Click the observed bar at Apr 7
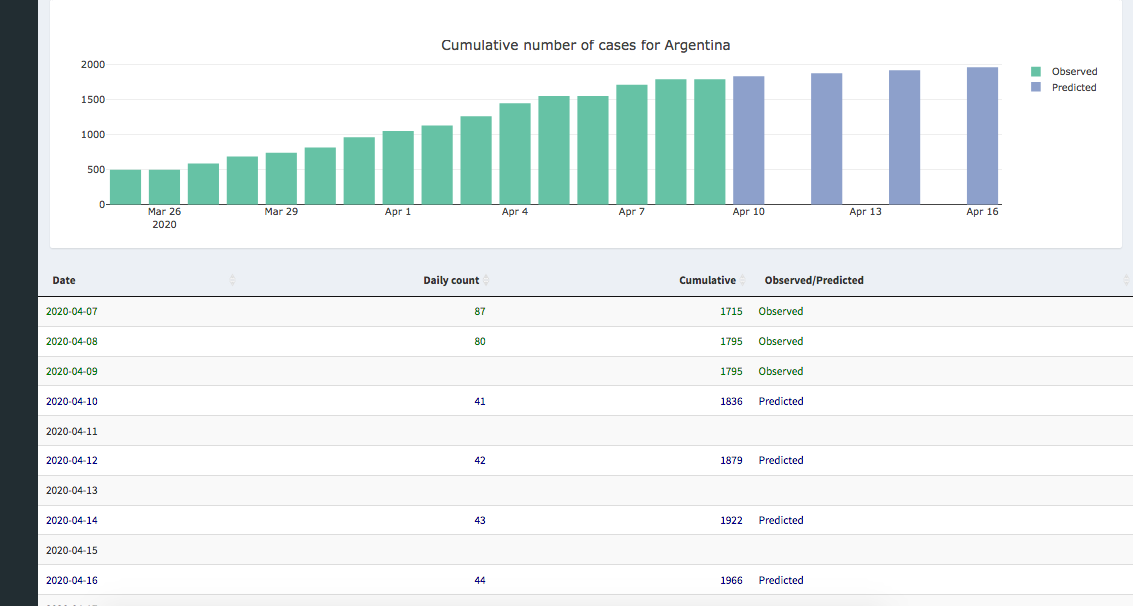The image size is (1133, 606). click(x=631, y=145)
